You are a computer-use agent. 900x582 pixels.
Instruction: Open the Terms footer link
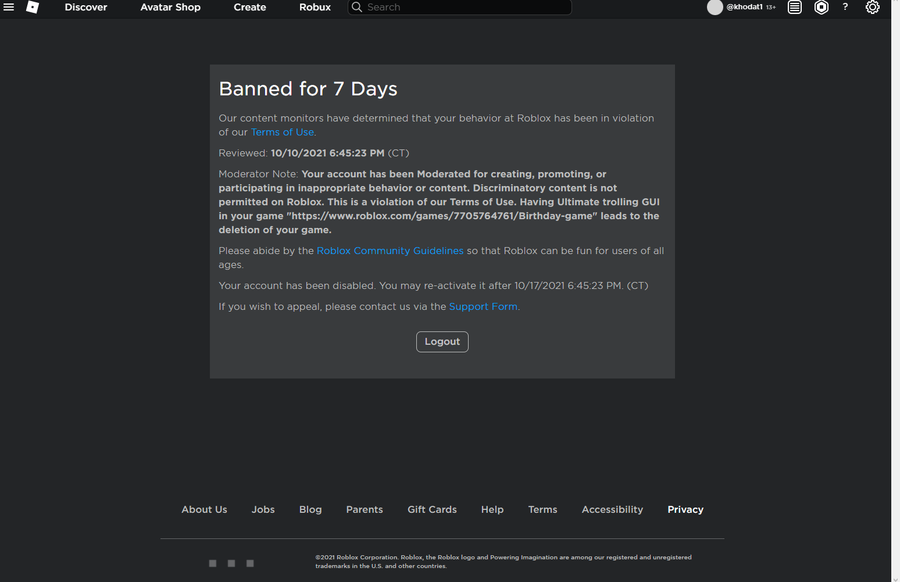(x=542, y=510)
